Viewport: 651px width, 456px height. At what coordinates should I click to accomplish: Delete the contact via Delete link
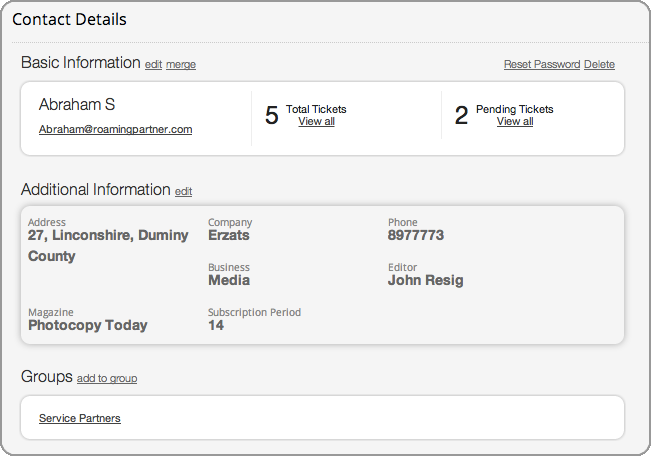point(599,64)
